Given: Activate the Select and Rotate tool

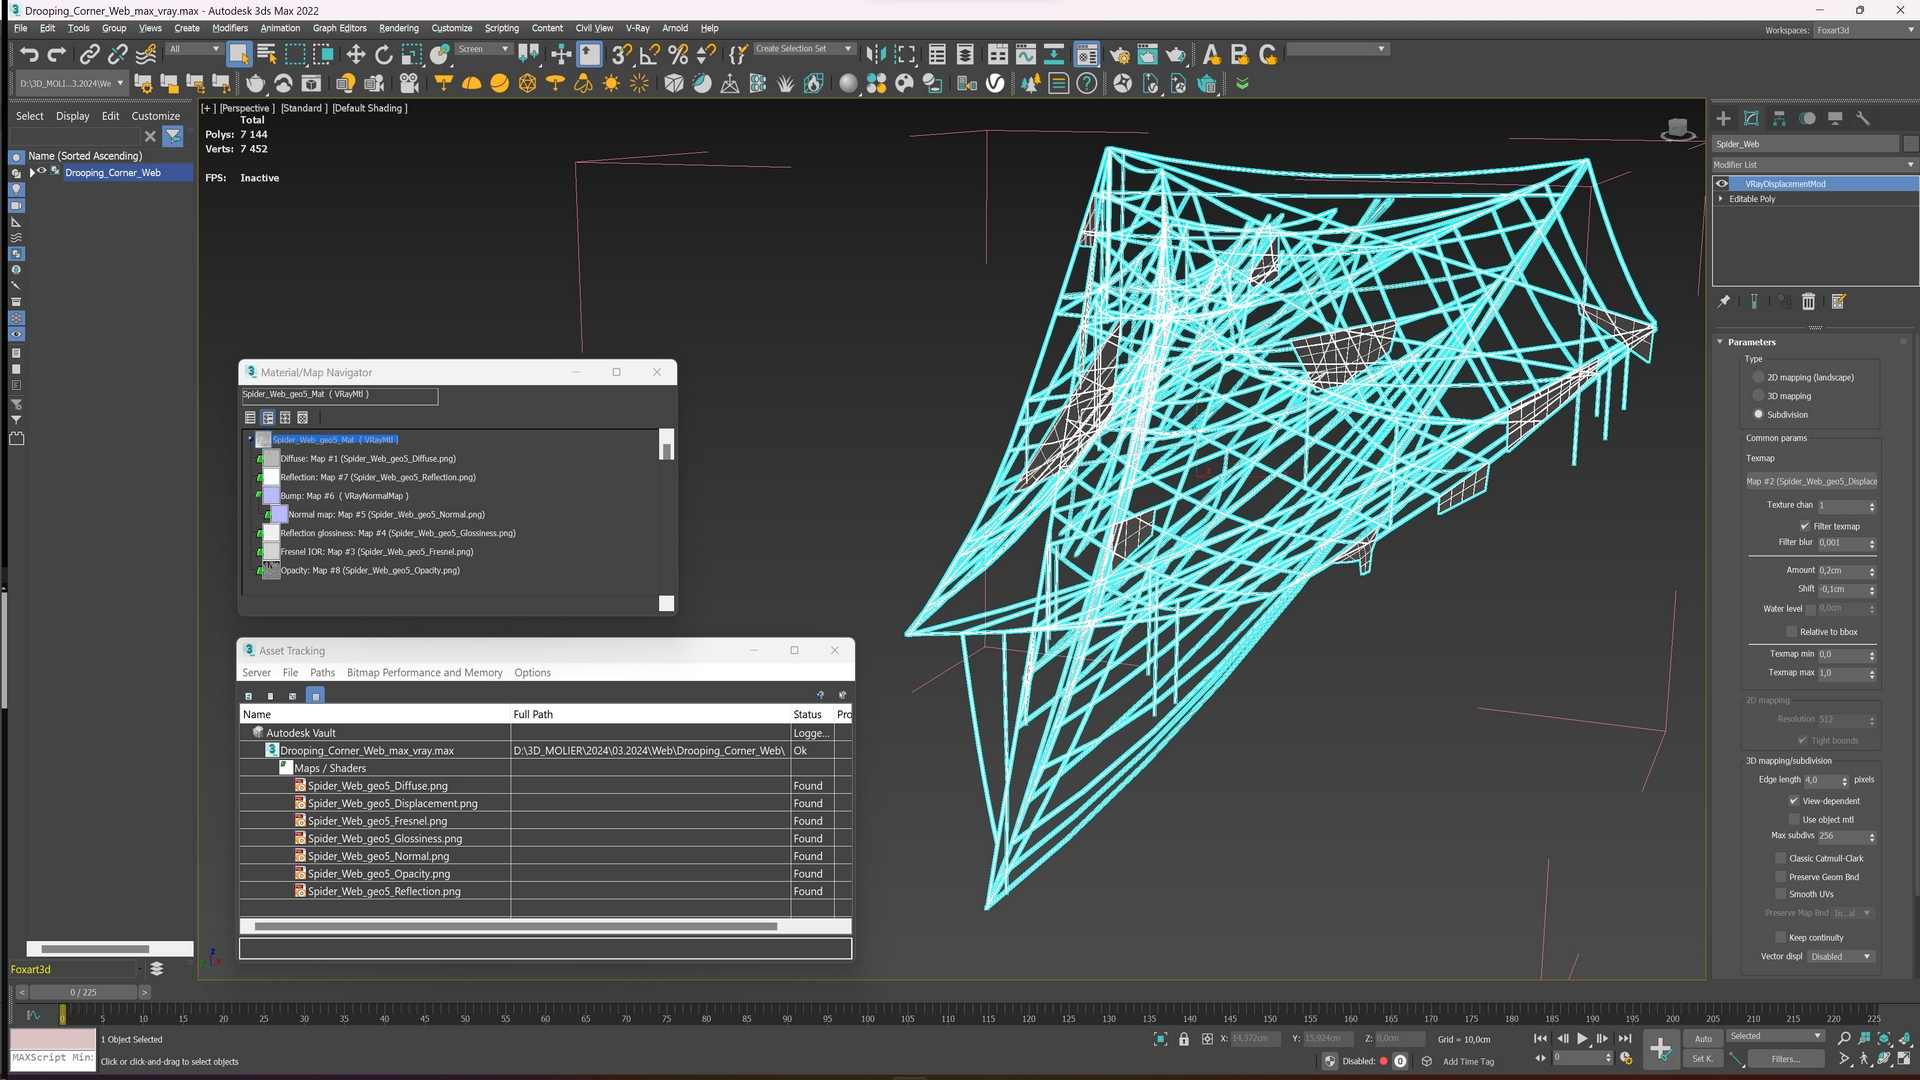Looking at the screenshot, I should coord(384,55).
